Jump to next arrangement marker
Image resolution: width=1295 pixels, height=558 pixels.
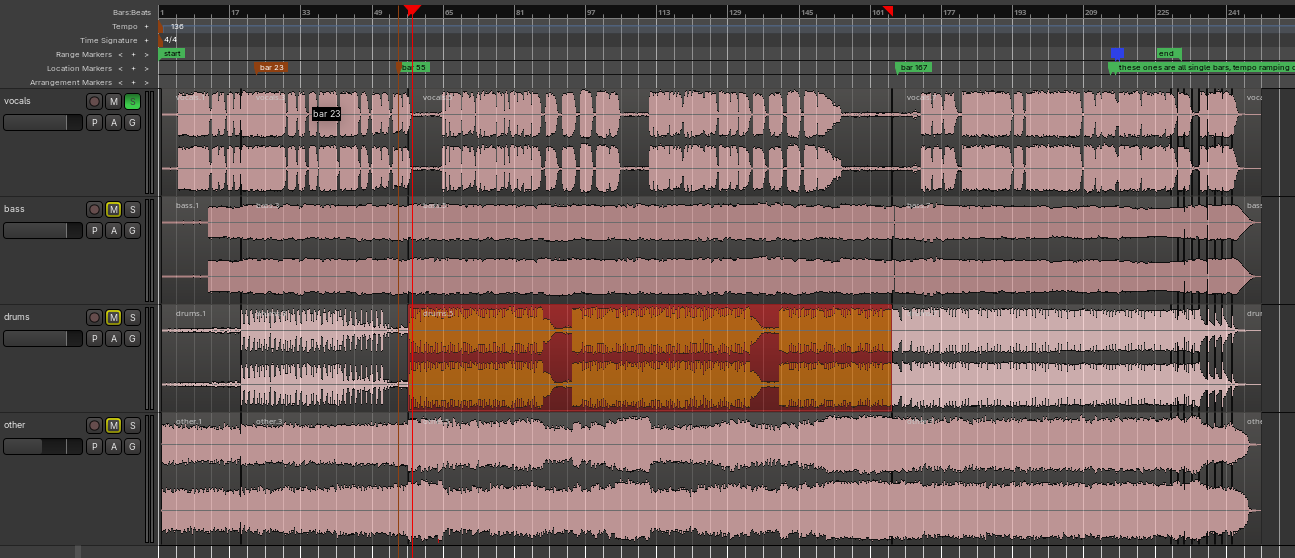point(146,82)
